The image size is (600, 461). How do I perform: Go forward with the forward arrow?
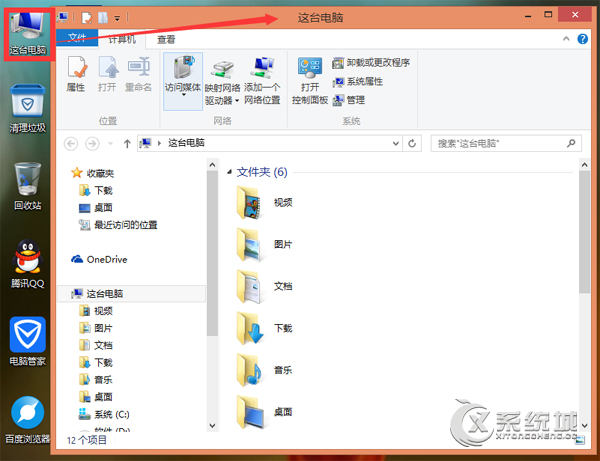pyautogui.click(x=92, y=143)
